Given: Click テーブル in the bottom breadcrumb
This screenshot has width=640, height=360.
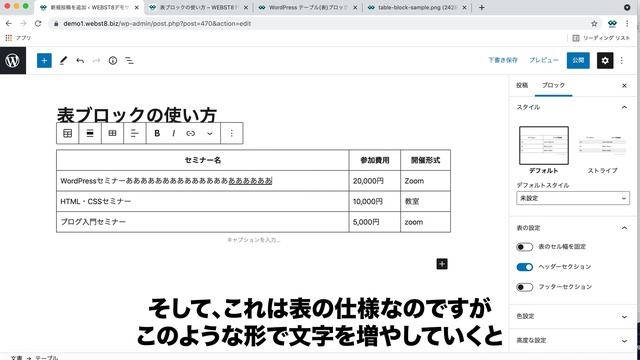Looking at the screenshot, I should click(x=46, y=358).
